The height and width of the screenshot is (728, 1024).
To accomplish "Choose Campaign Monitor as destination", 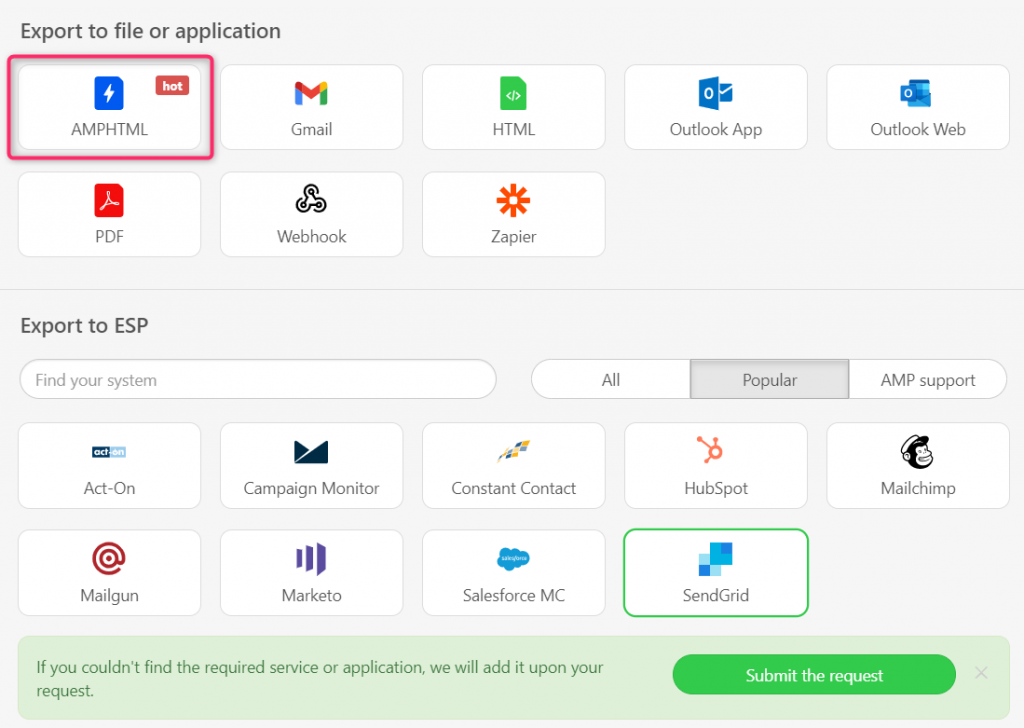I will (311, 465).
